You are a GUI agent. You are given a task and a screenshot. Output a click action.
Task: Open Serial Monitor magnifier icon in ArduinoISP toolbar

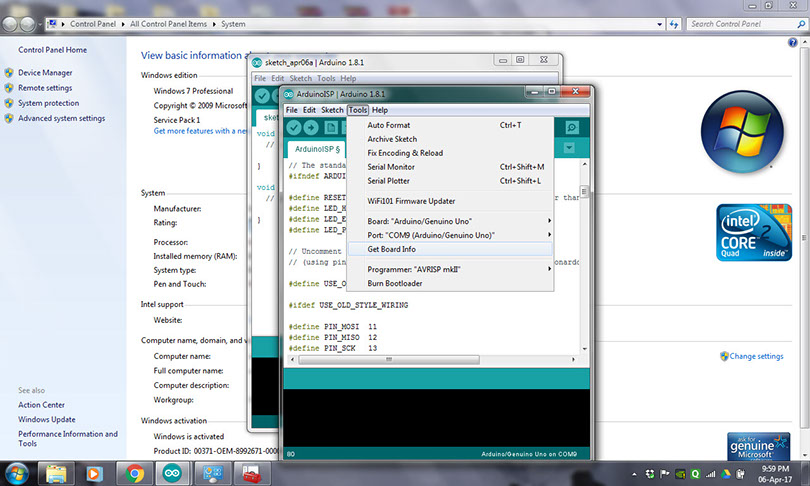(x=572, y=128)
